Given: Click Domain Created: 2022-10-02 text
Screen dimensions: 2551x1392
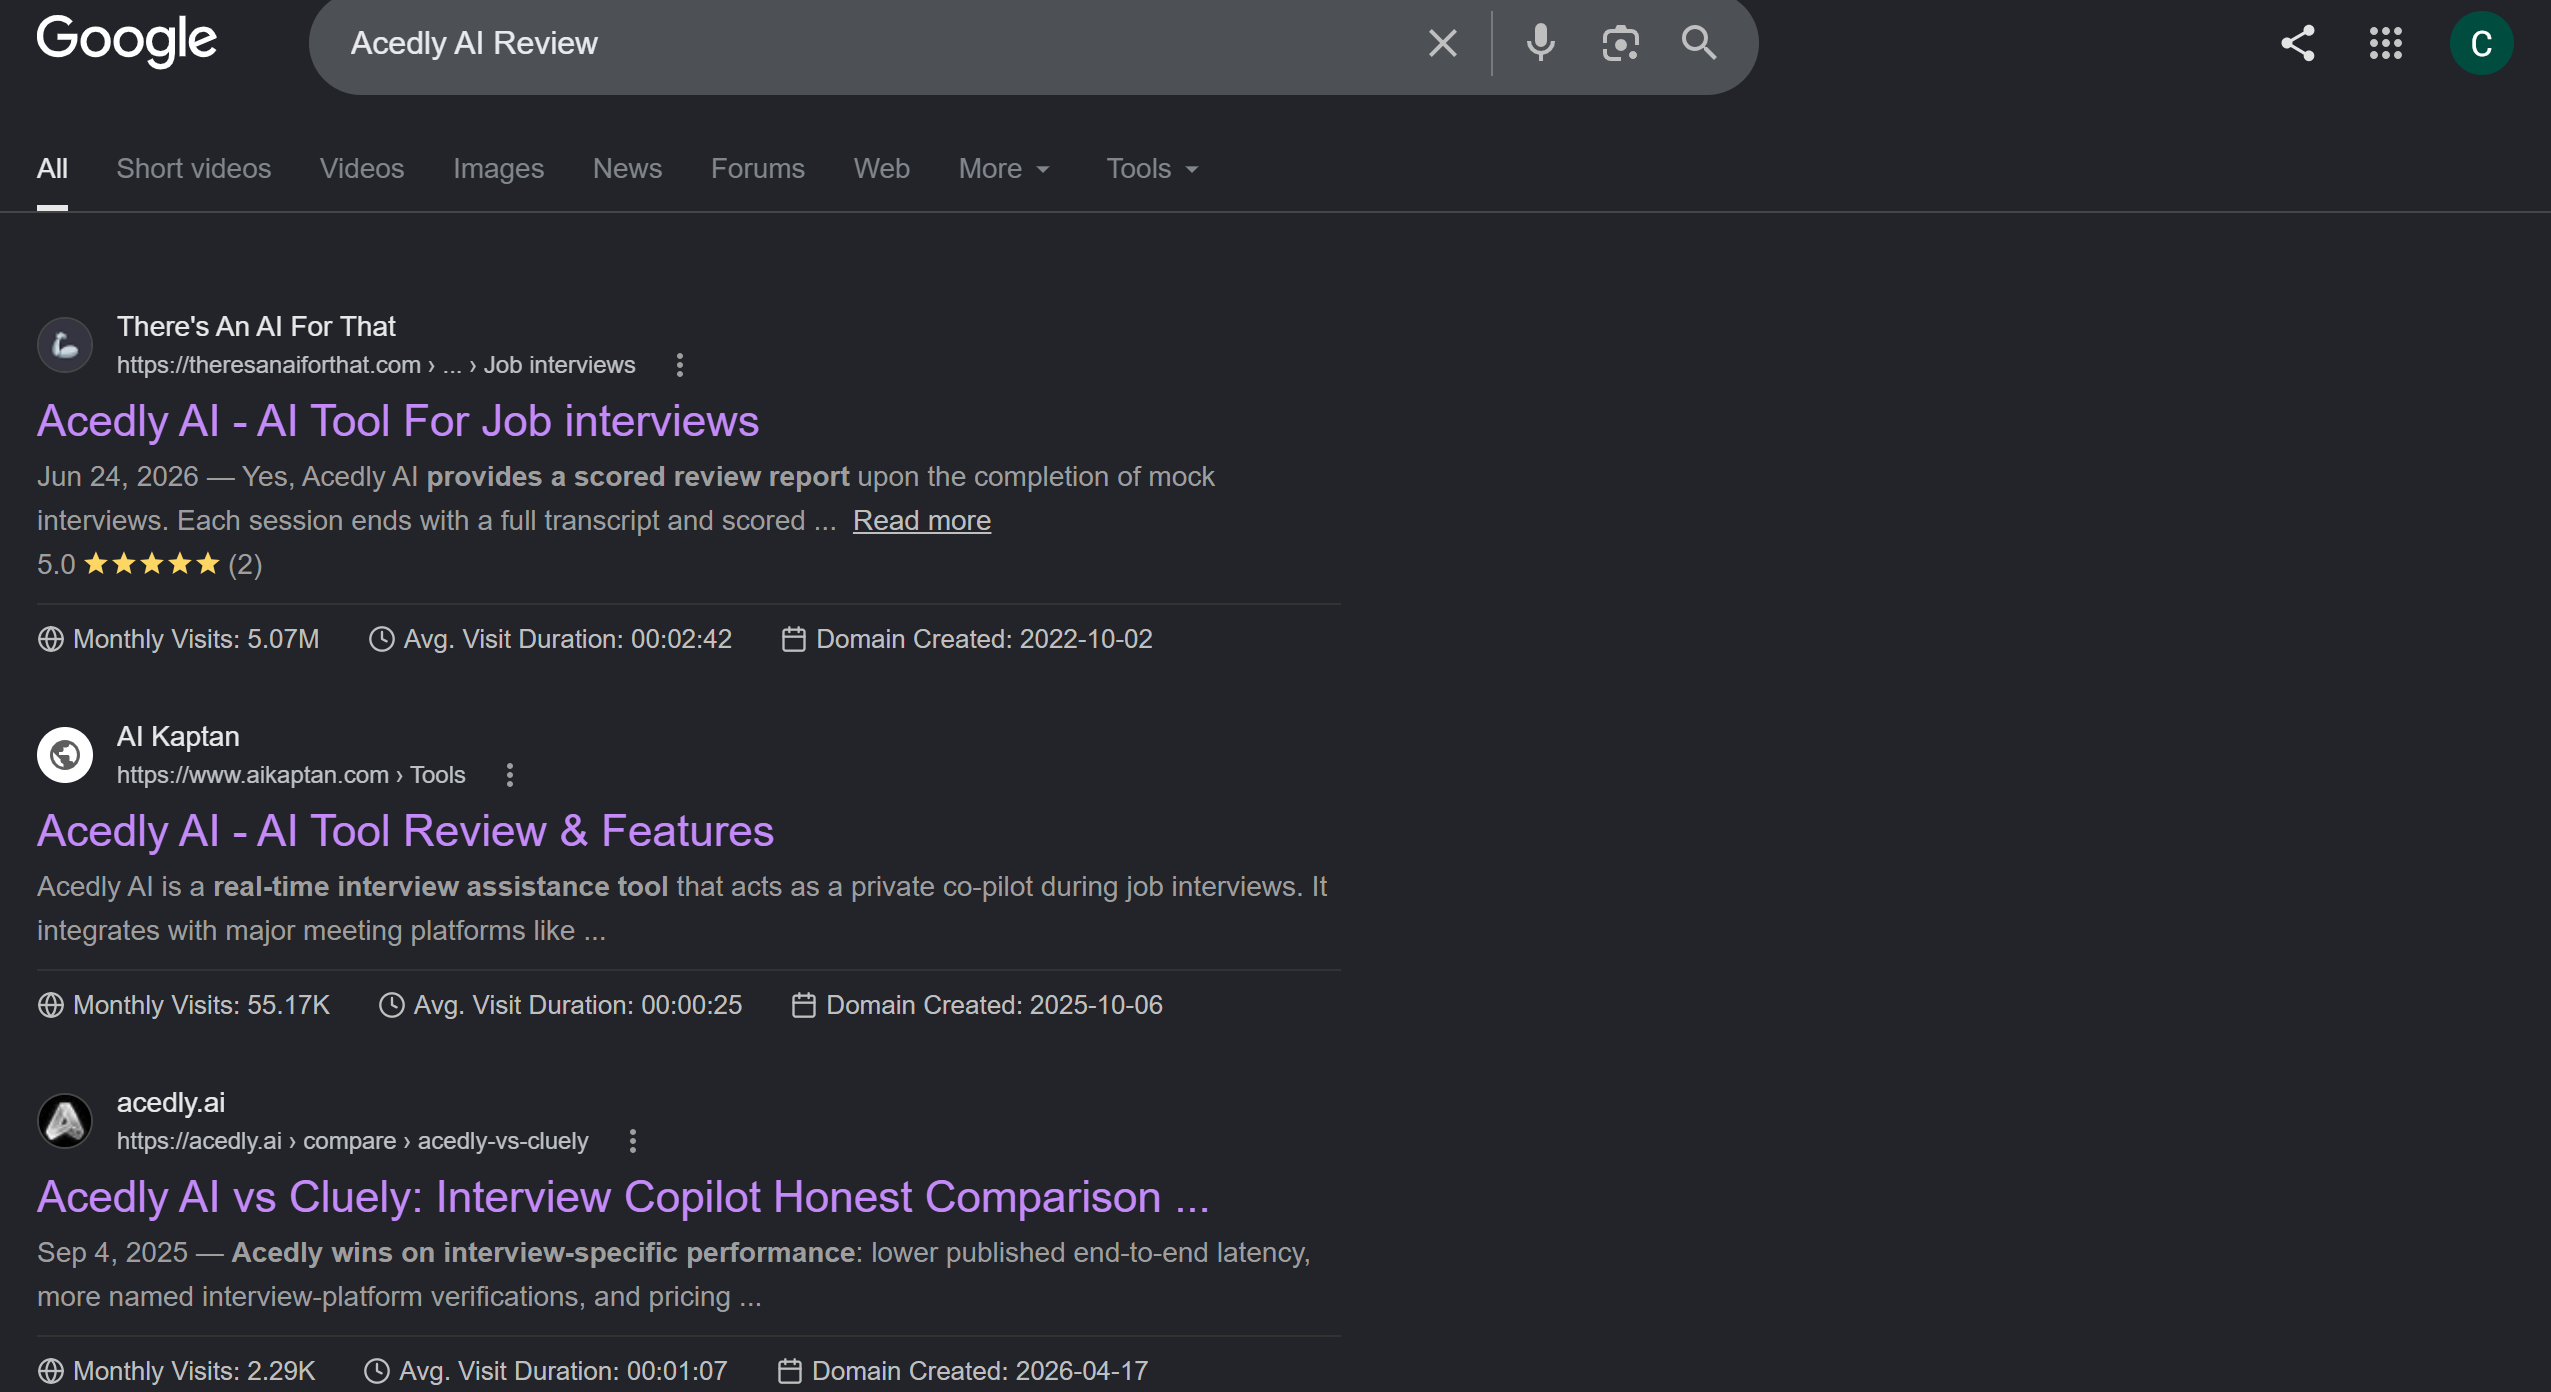Looking at the screenshot, I should click(985, 639).
